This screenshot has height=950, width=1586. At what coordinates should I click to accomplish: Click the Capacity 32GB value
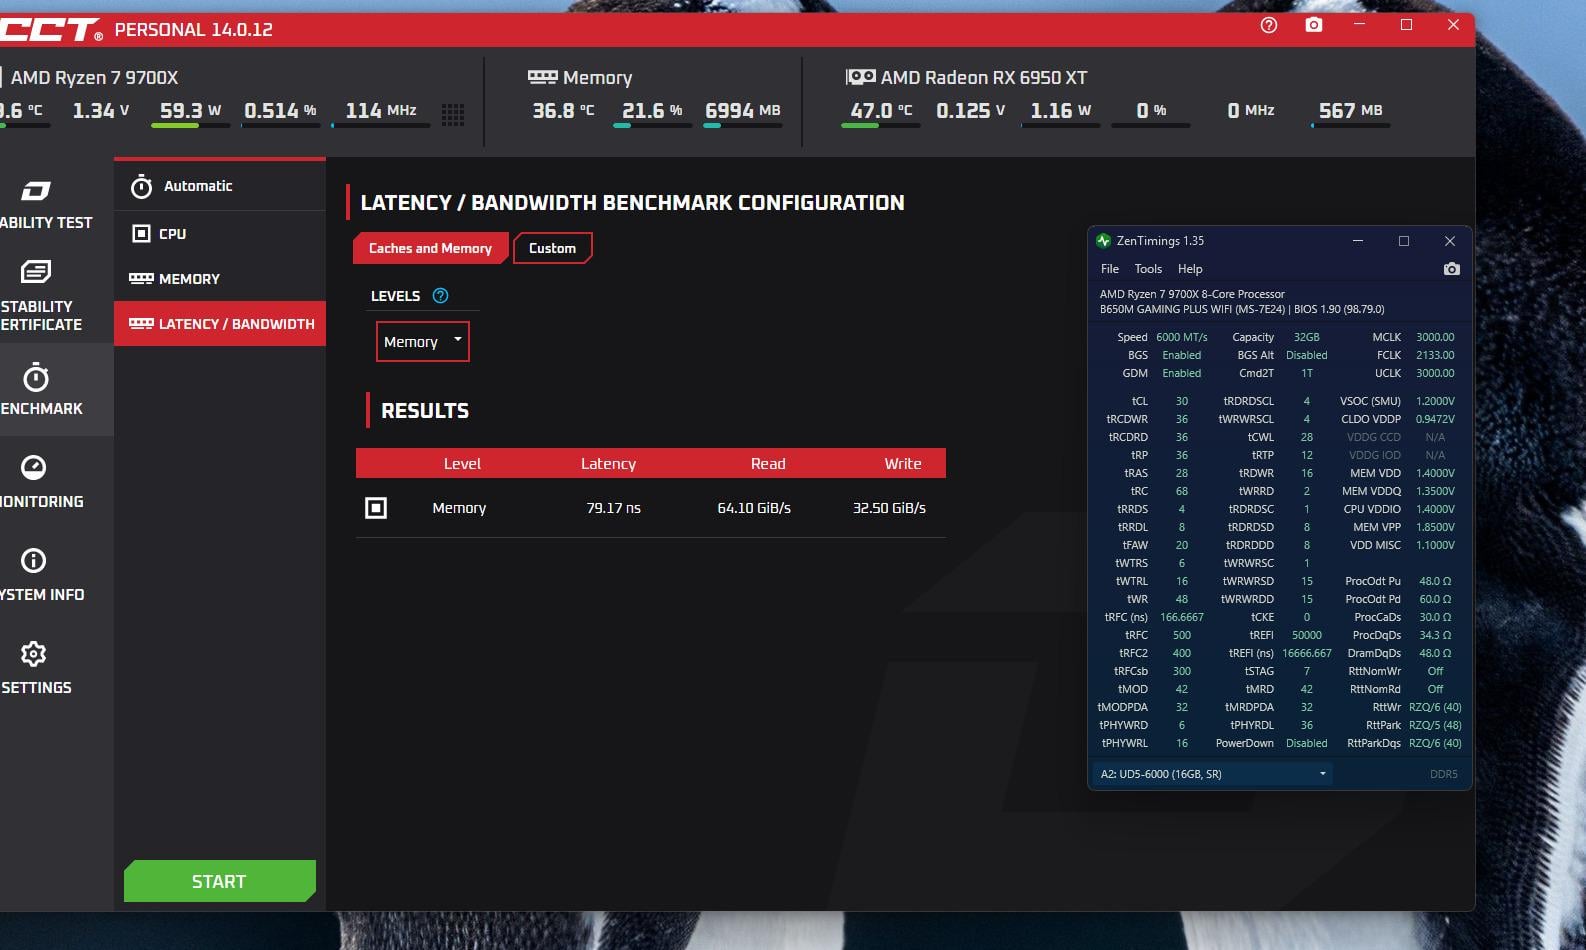click(1306, 337)
